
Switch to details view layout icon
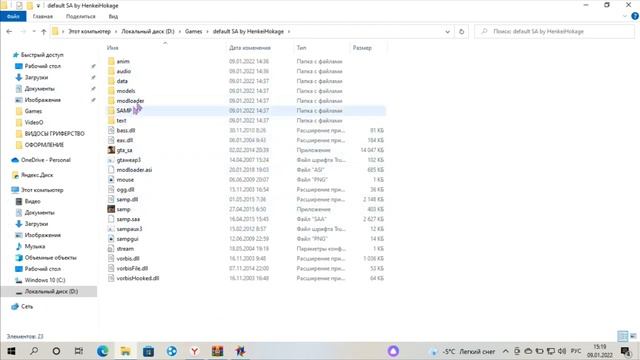[622, 336]
